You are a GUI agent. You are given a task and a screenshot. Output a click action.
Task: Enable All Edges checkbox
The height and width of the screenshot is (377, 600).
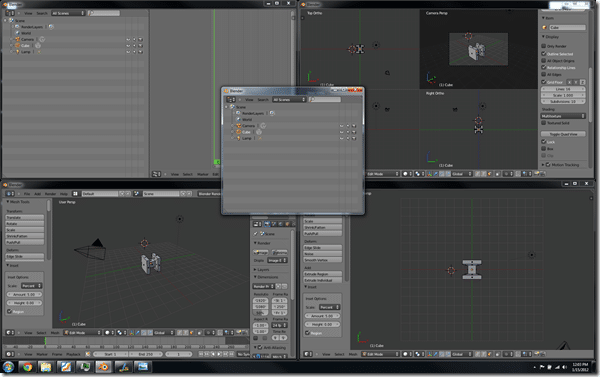point(543,74)
